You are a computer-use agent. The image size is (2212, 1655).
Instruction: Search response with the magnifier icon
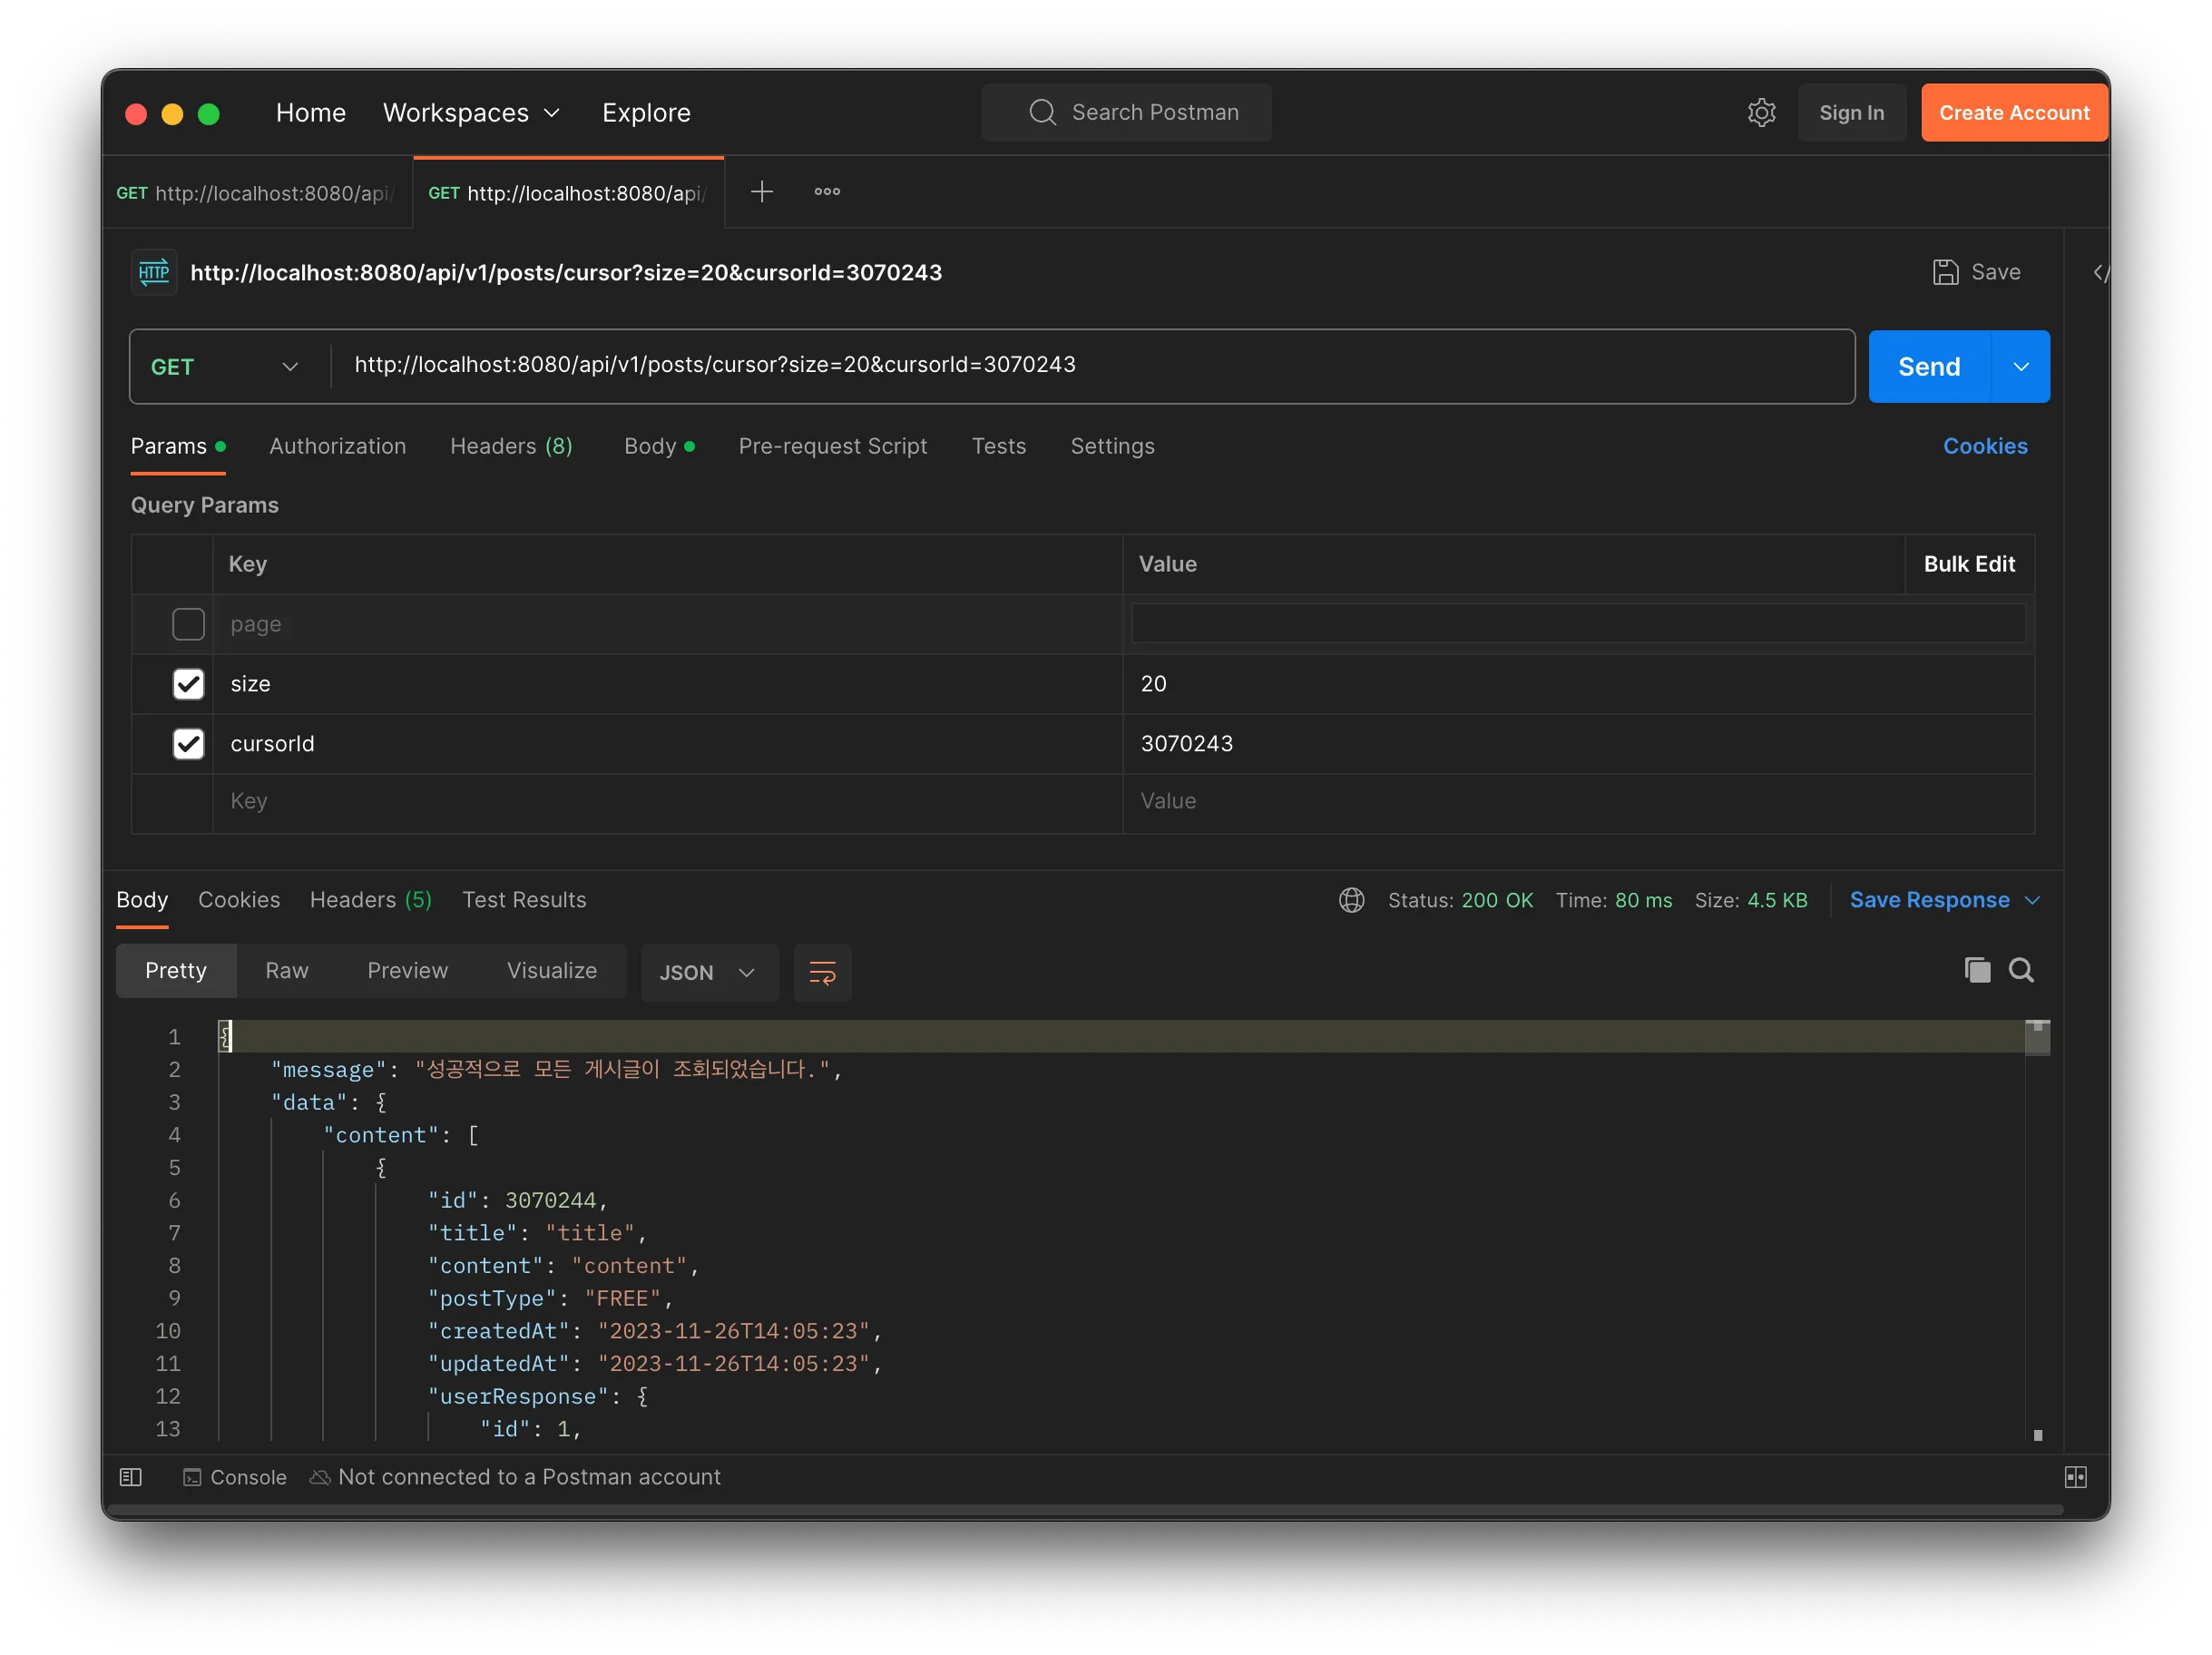[x=2021, y=970]
